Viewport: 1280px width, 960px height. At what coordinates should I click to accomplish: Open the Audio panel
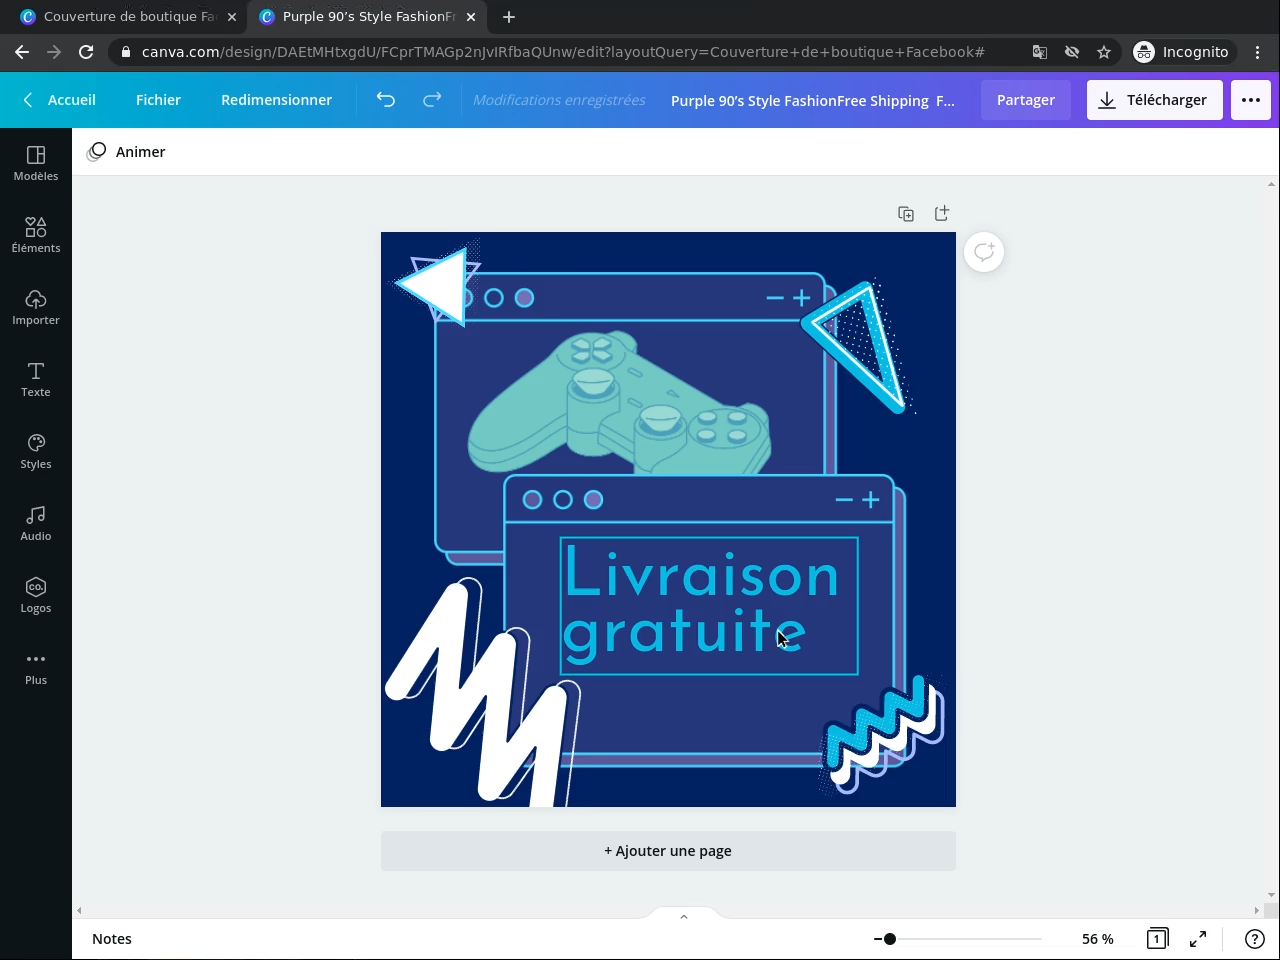click(36, 523)
